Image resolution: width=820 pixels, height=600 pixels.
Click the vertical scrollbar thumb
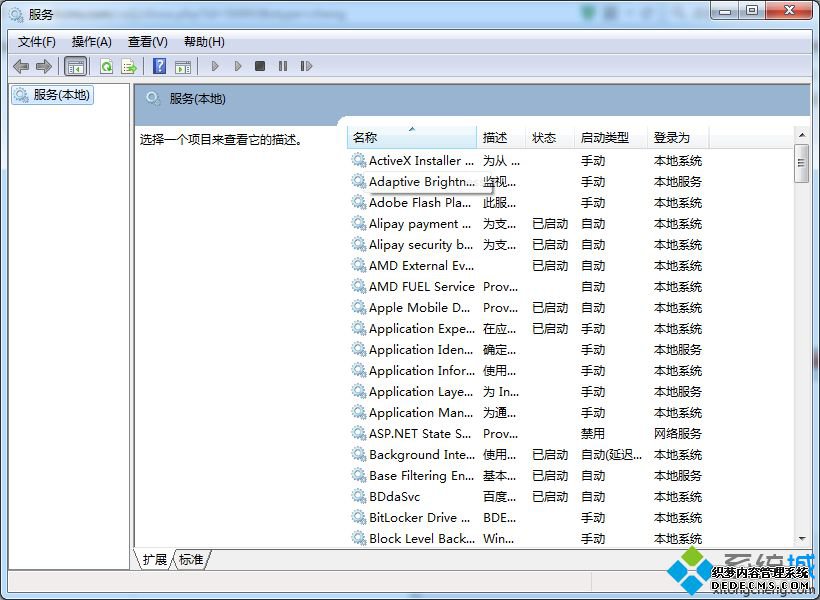(801, 163)
